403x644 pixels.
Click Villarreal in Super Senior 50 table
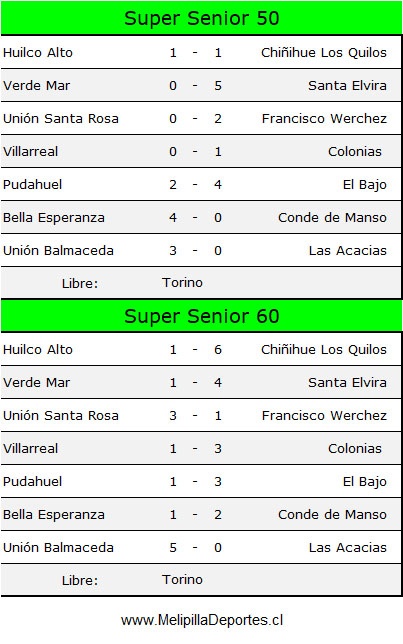pos(30,151)
